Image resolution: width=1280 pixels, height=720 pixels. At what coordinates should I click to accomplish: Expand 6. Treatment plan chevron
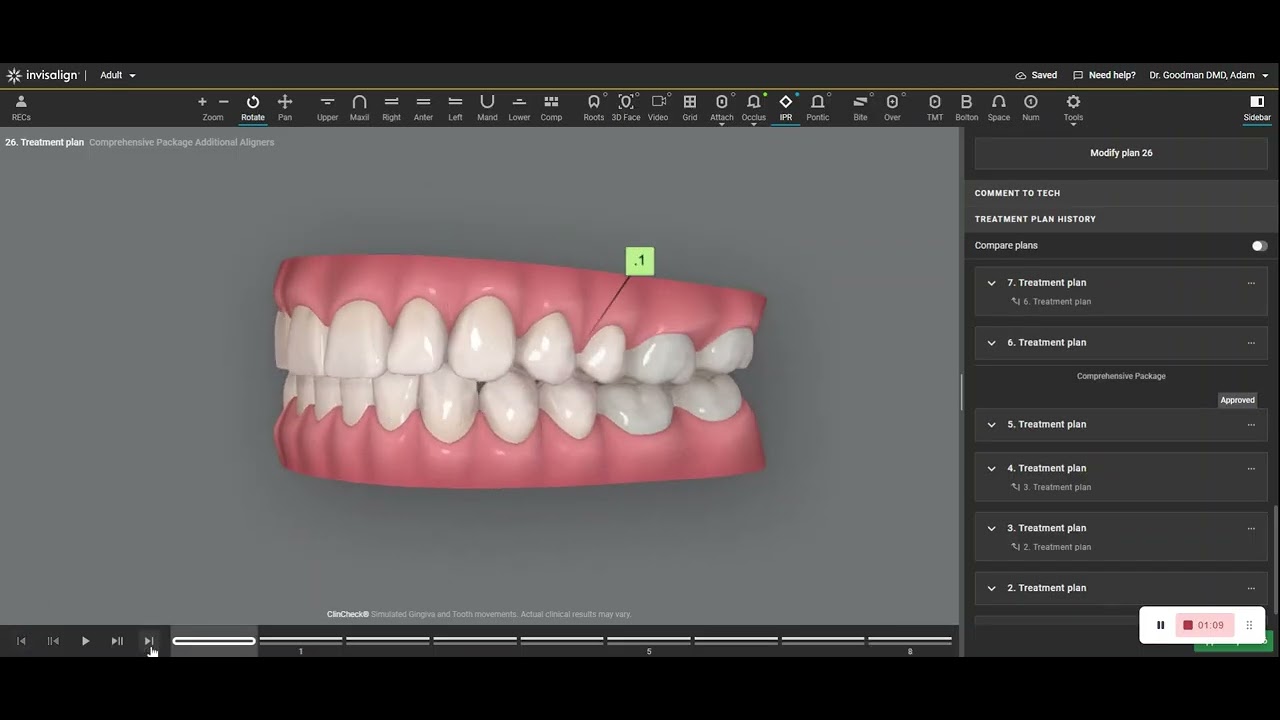[991, 343]
